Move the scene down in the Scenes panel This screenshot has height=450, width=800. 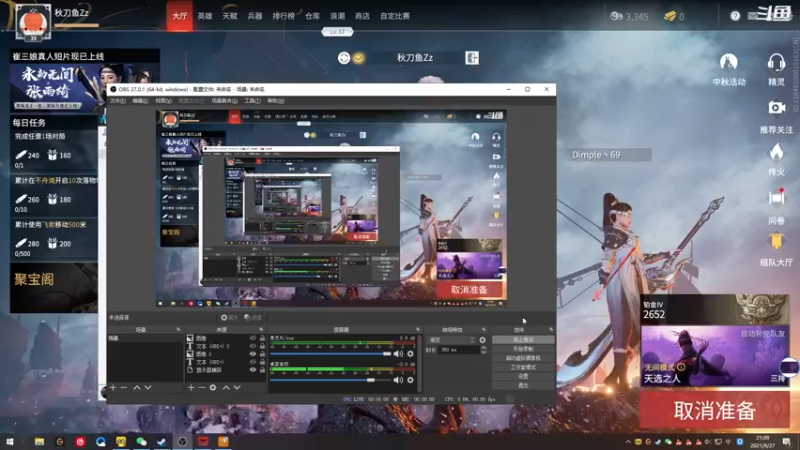(148, 388)
